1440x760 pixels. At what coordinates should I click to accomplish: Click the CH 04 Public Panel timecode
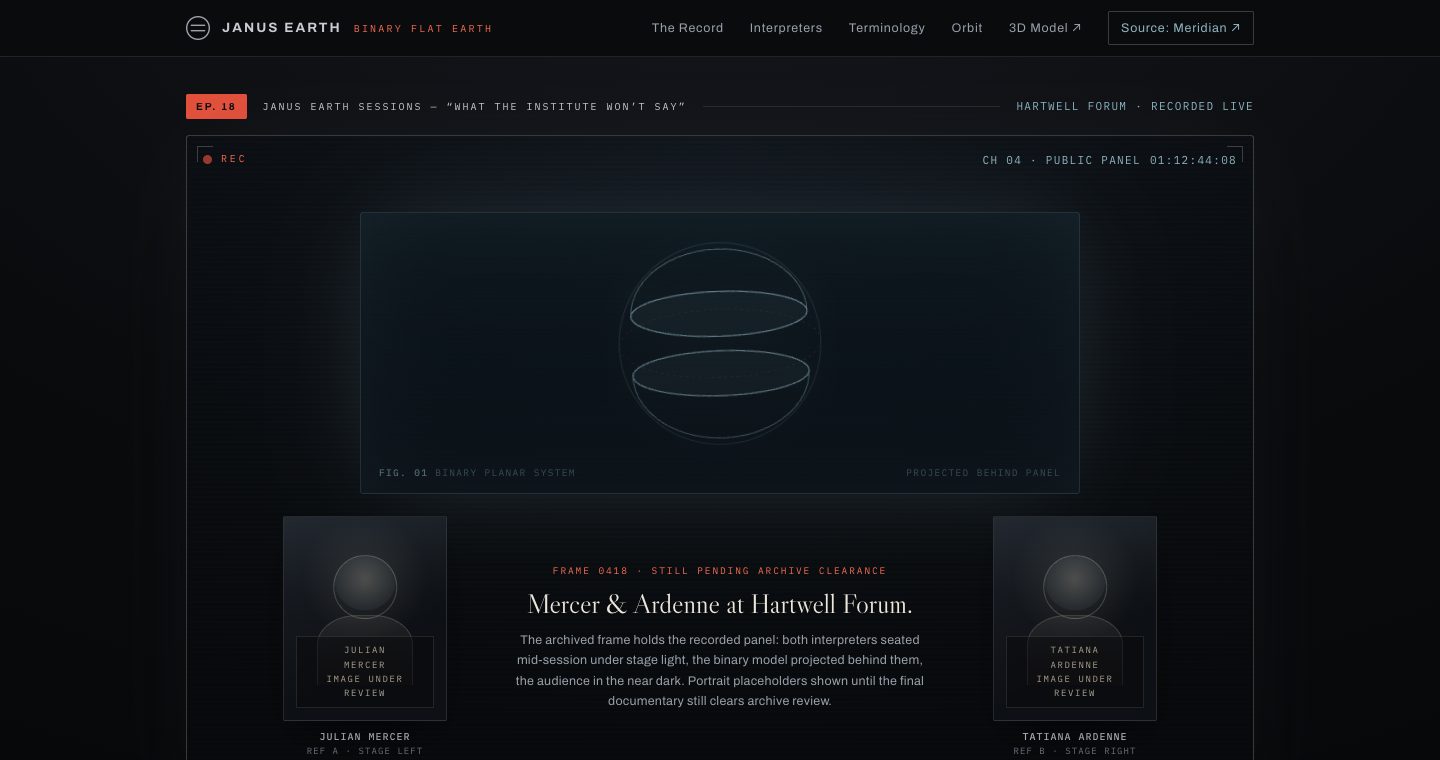[x=1109, y=160]
